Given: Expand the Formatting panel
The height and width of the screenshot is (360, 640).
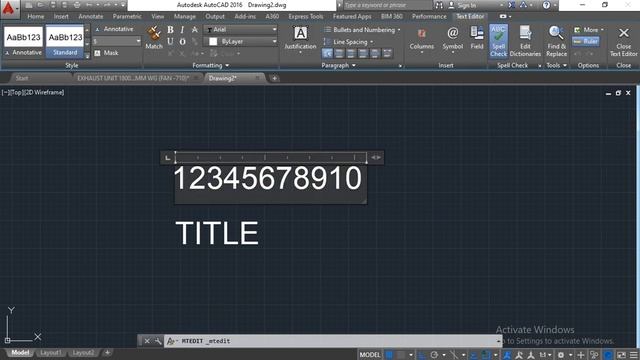Looking at the screenshot, I should (211, 65).
